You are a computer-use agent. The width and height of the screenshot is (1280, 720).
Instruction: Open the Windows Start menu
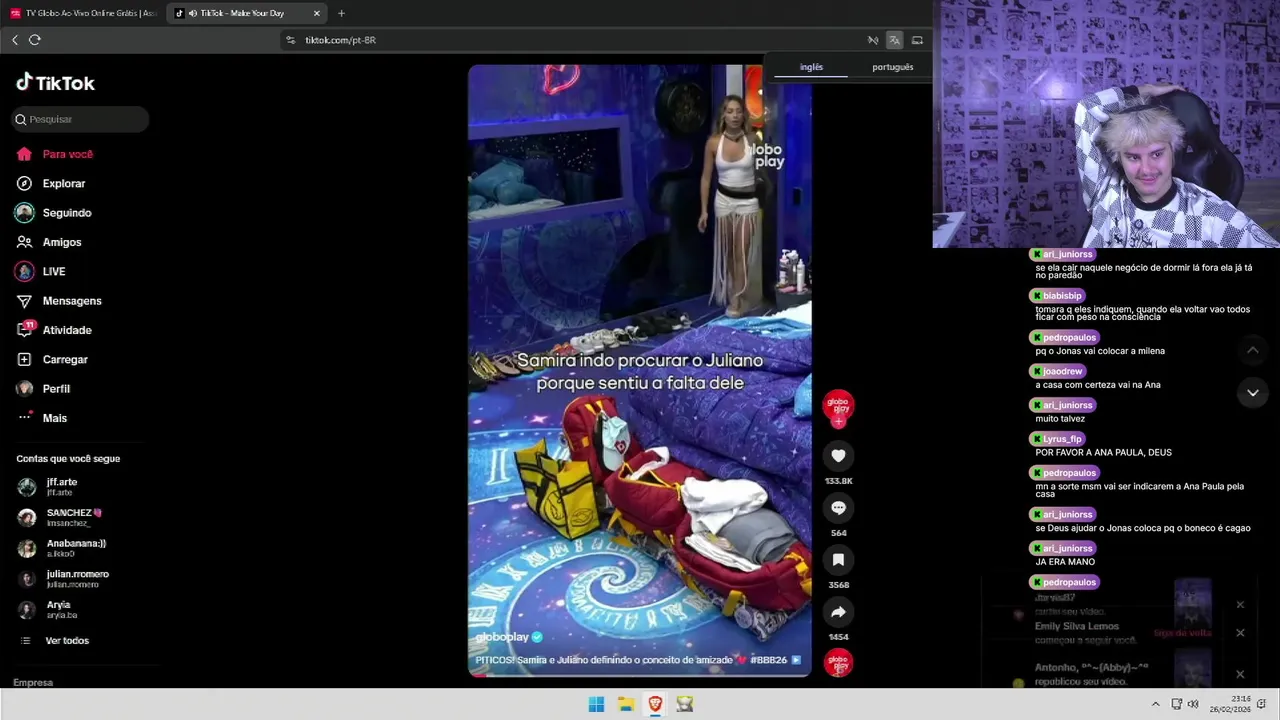pos(596,704)
